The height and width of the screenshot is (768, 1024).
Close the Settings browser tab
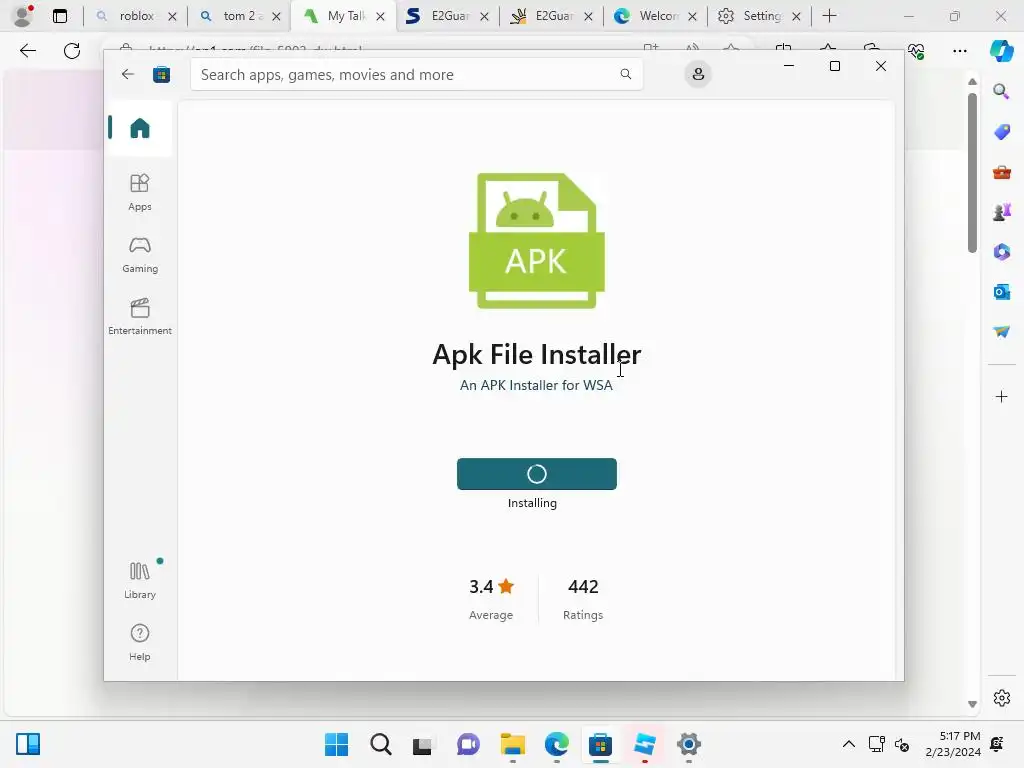pos(796,16)
